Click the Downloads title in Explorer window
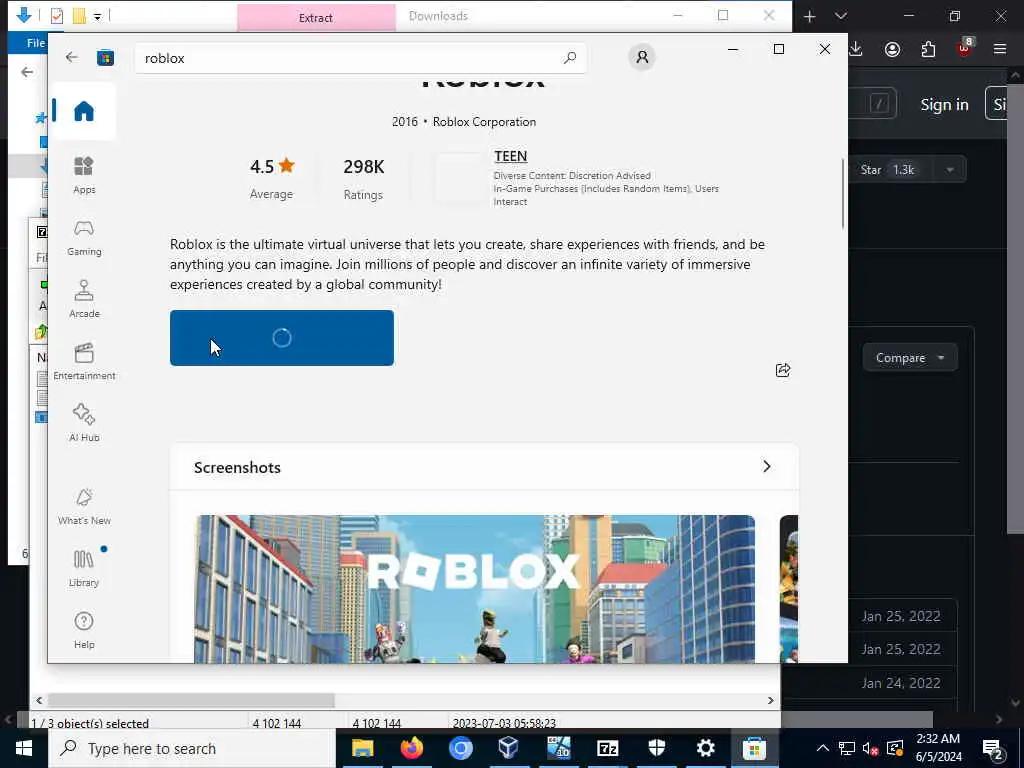The height and width of the screenshot is (768, 1024). coord(438,16)
